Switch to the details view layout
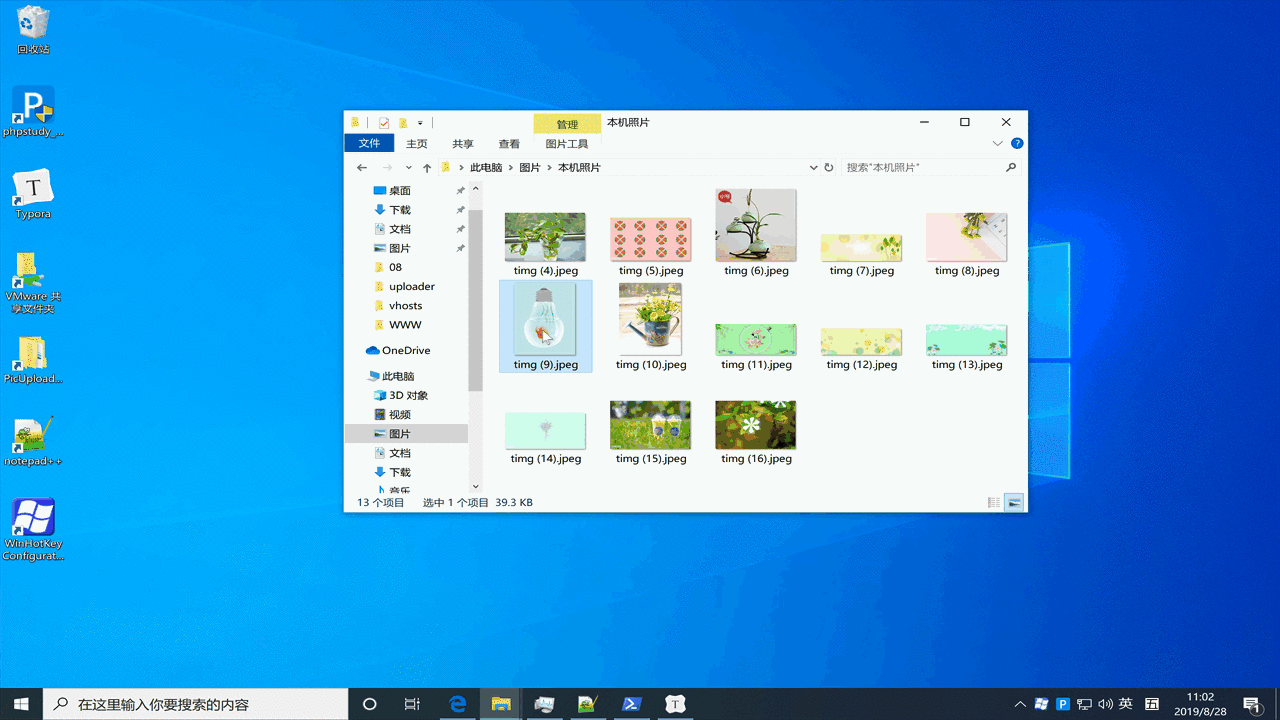 click(x=994, y=502)
